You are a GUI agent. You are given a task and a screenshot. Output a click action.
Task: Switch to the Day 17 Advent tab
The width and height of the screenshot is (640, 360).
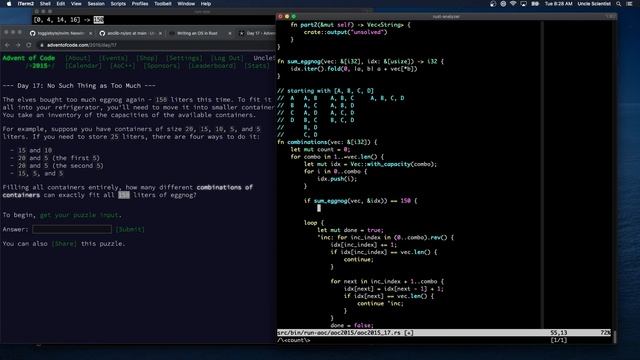tap(256, 33)
